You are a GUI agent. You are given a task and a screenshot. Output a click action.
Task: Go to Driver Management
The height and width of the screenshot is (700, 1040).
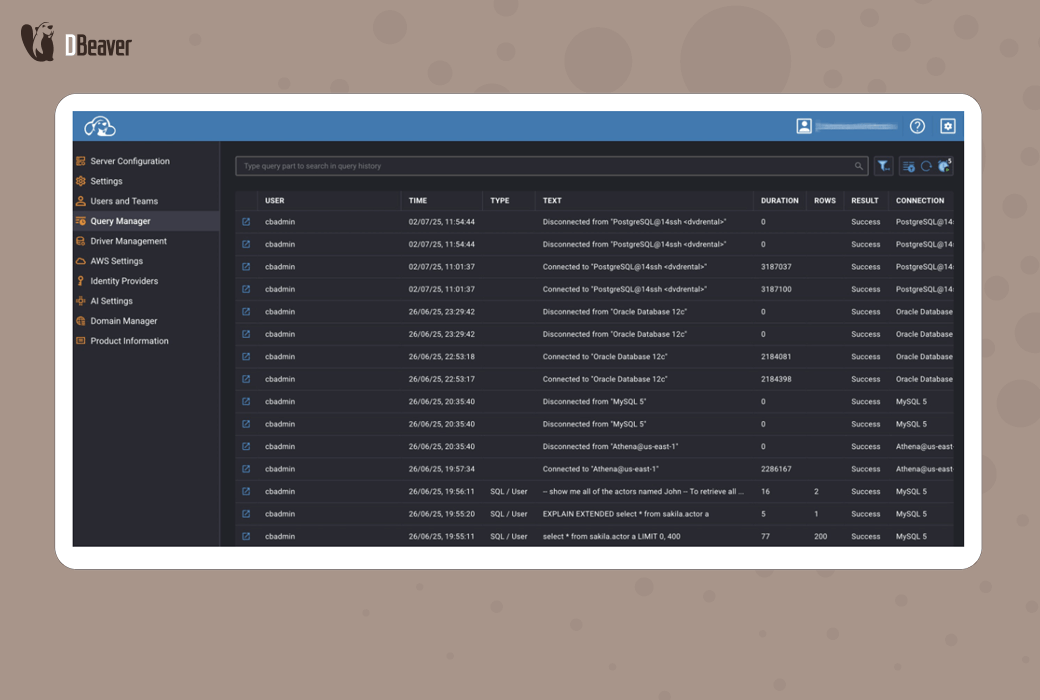(128, 241)
